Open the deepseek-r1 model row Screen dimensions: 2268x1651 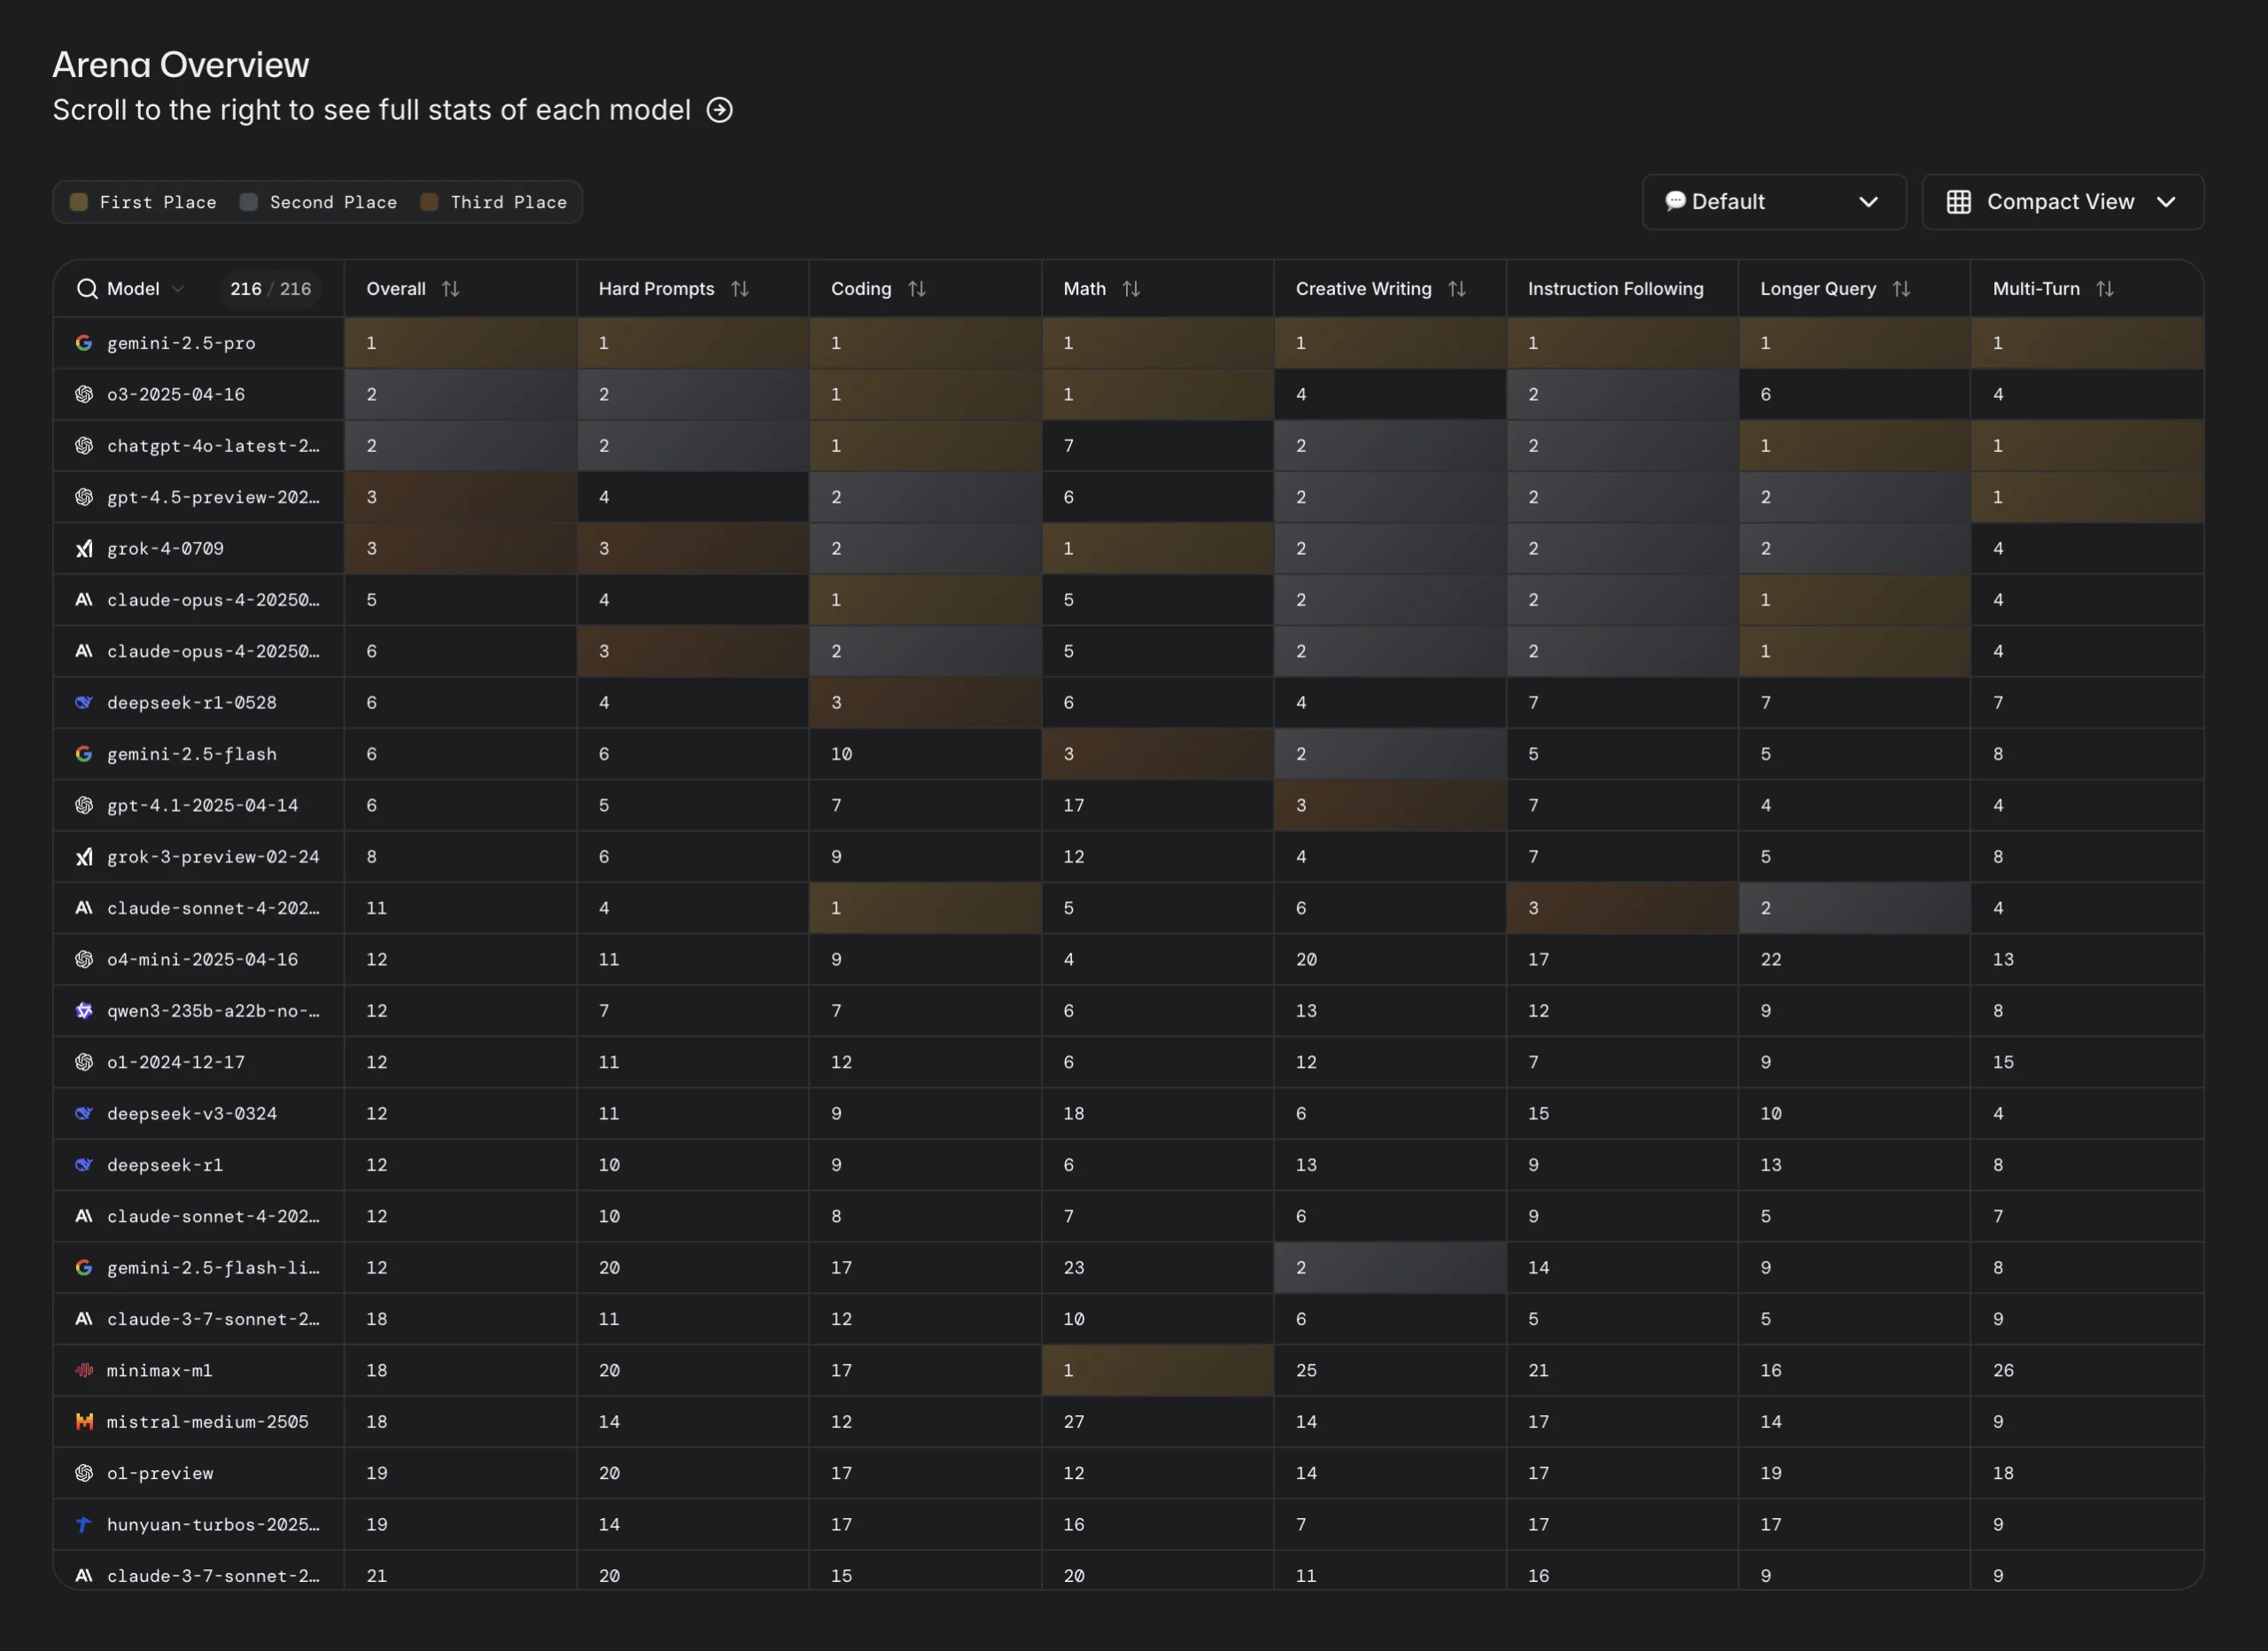(1128, 1165)
